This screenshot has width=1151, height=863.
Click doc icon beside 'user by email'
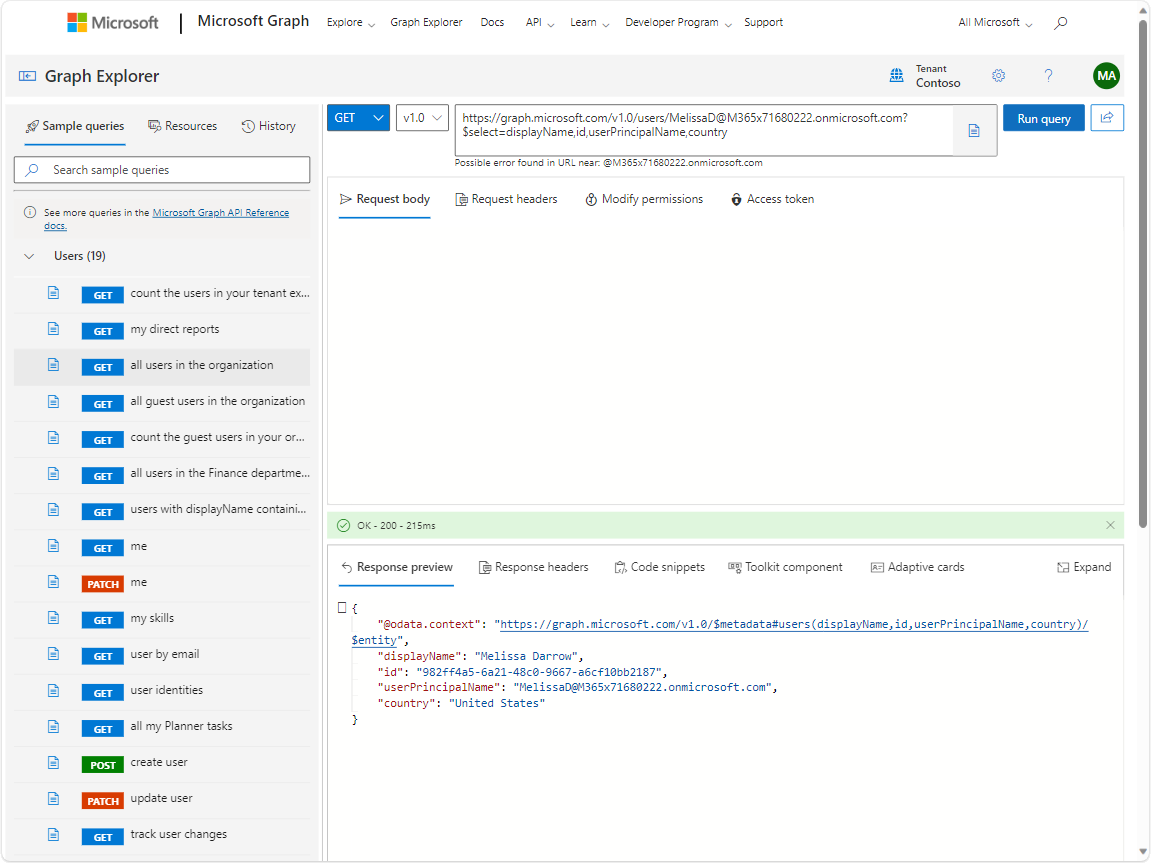pyautogui.click(x=54, y=654)
